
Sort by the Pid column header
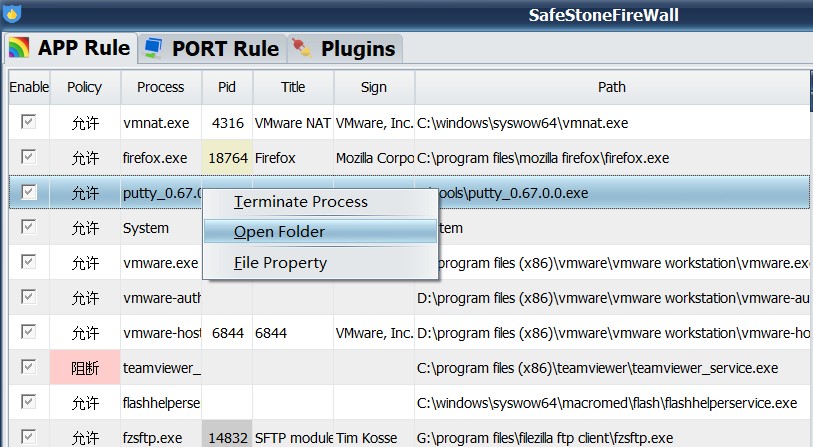pos(227,87)
